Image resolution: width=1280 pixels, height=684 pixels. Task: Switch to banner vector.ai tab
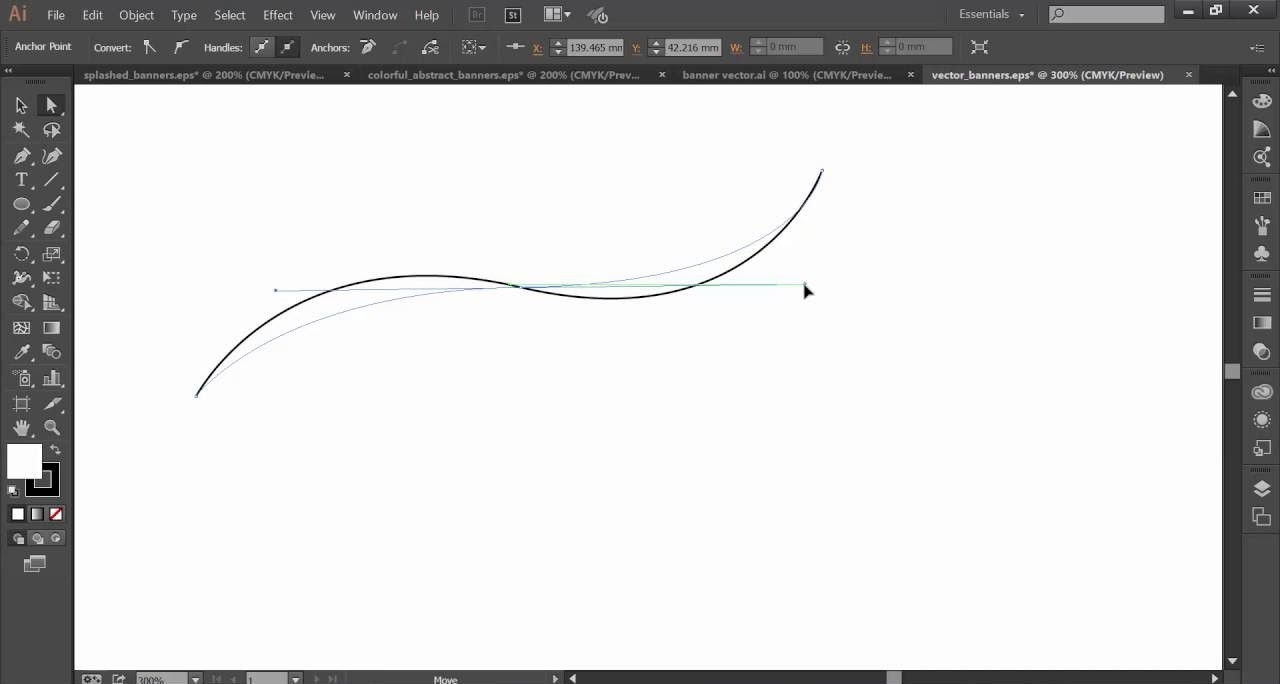(x=787, y=75)
